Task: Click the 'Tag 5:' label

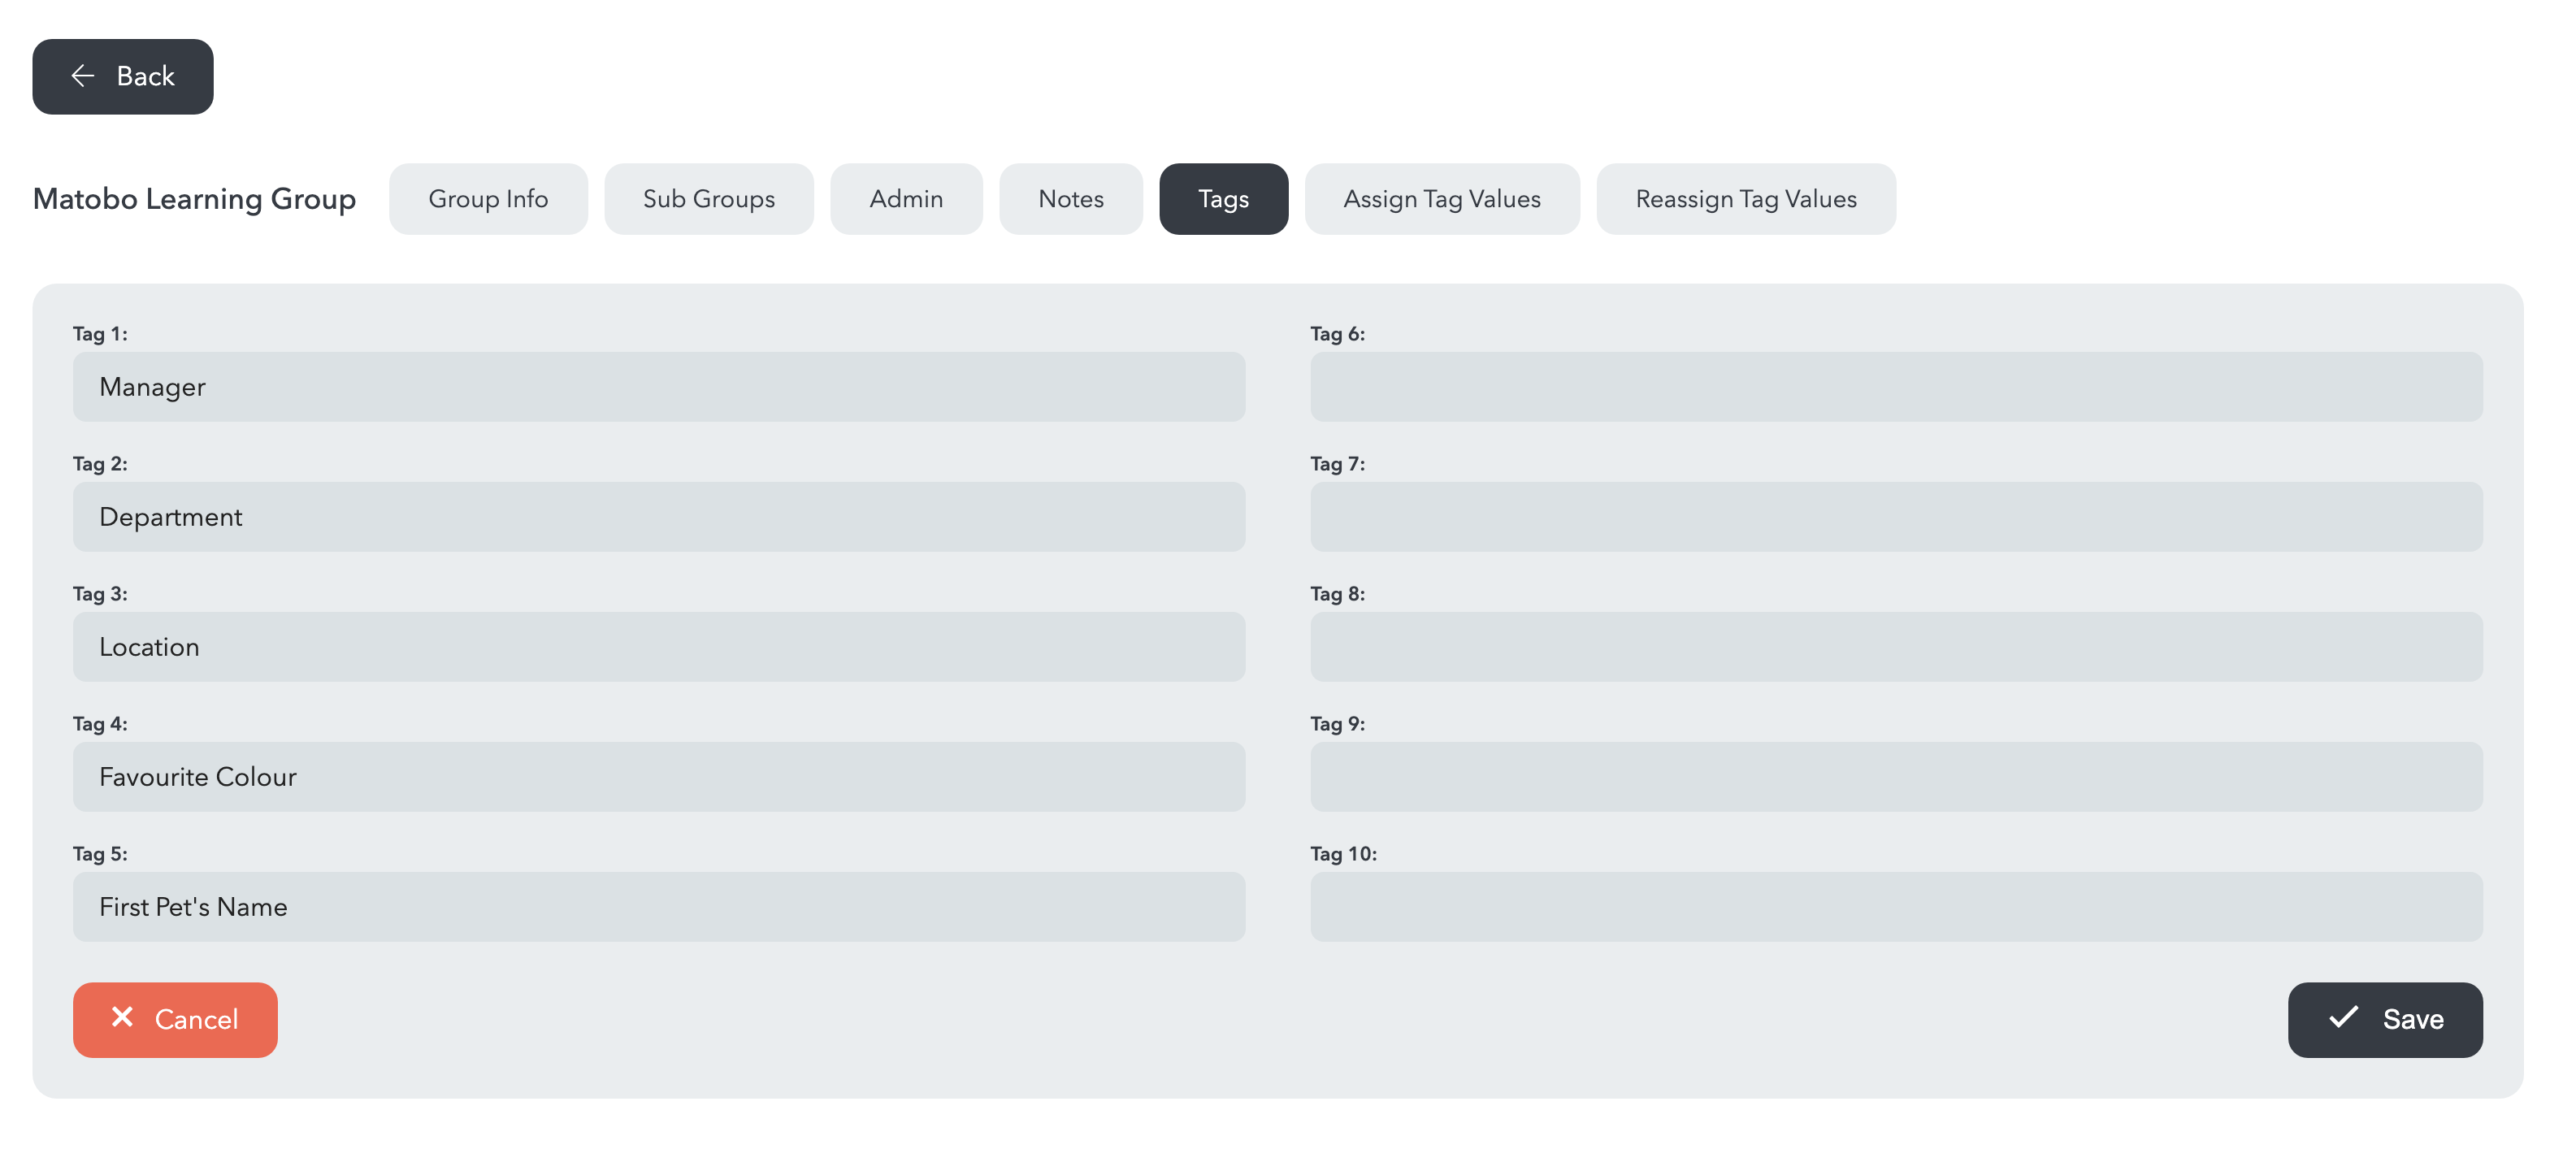Action: tap(100, 854)
